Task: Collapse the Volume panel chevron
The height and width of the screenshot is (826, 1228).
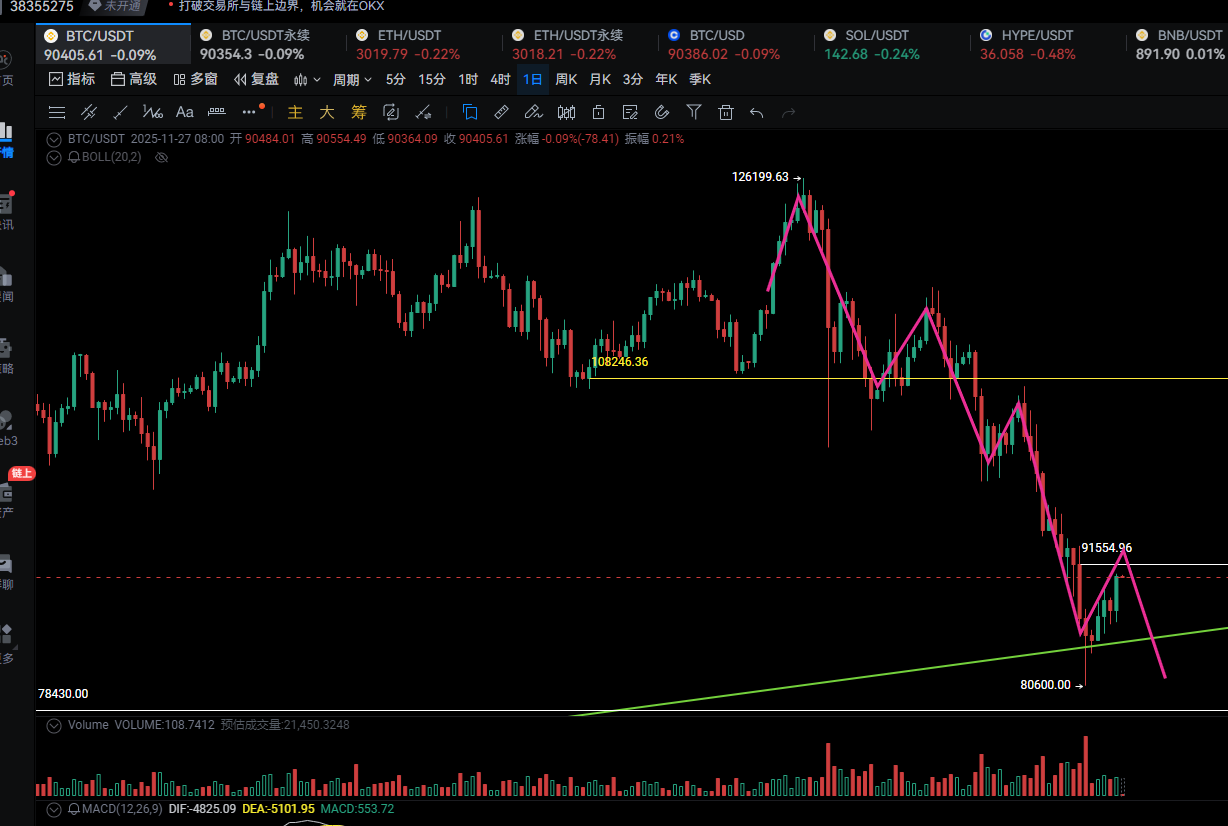Action: click(x=54, y=725)
